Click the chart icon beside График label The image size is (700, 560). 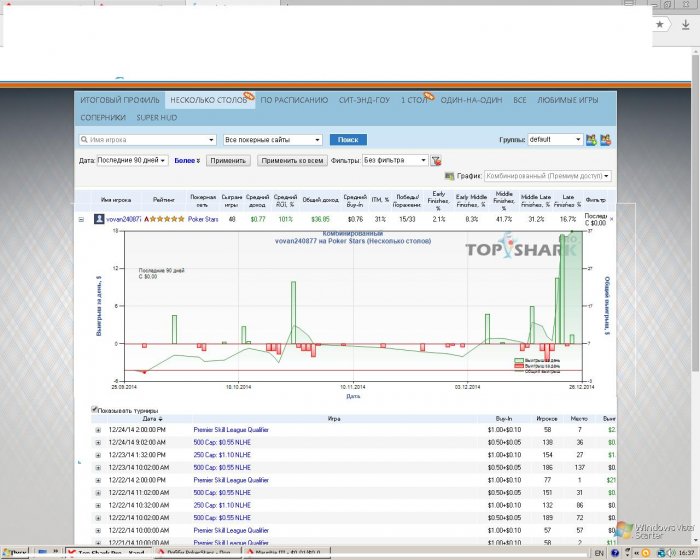pyautogui.click(x=449, y=176)
